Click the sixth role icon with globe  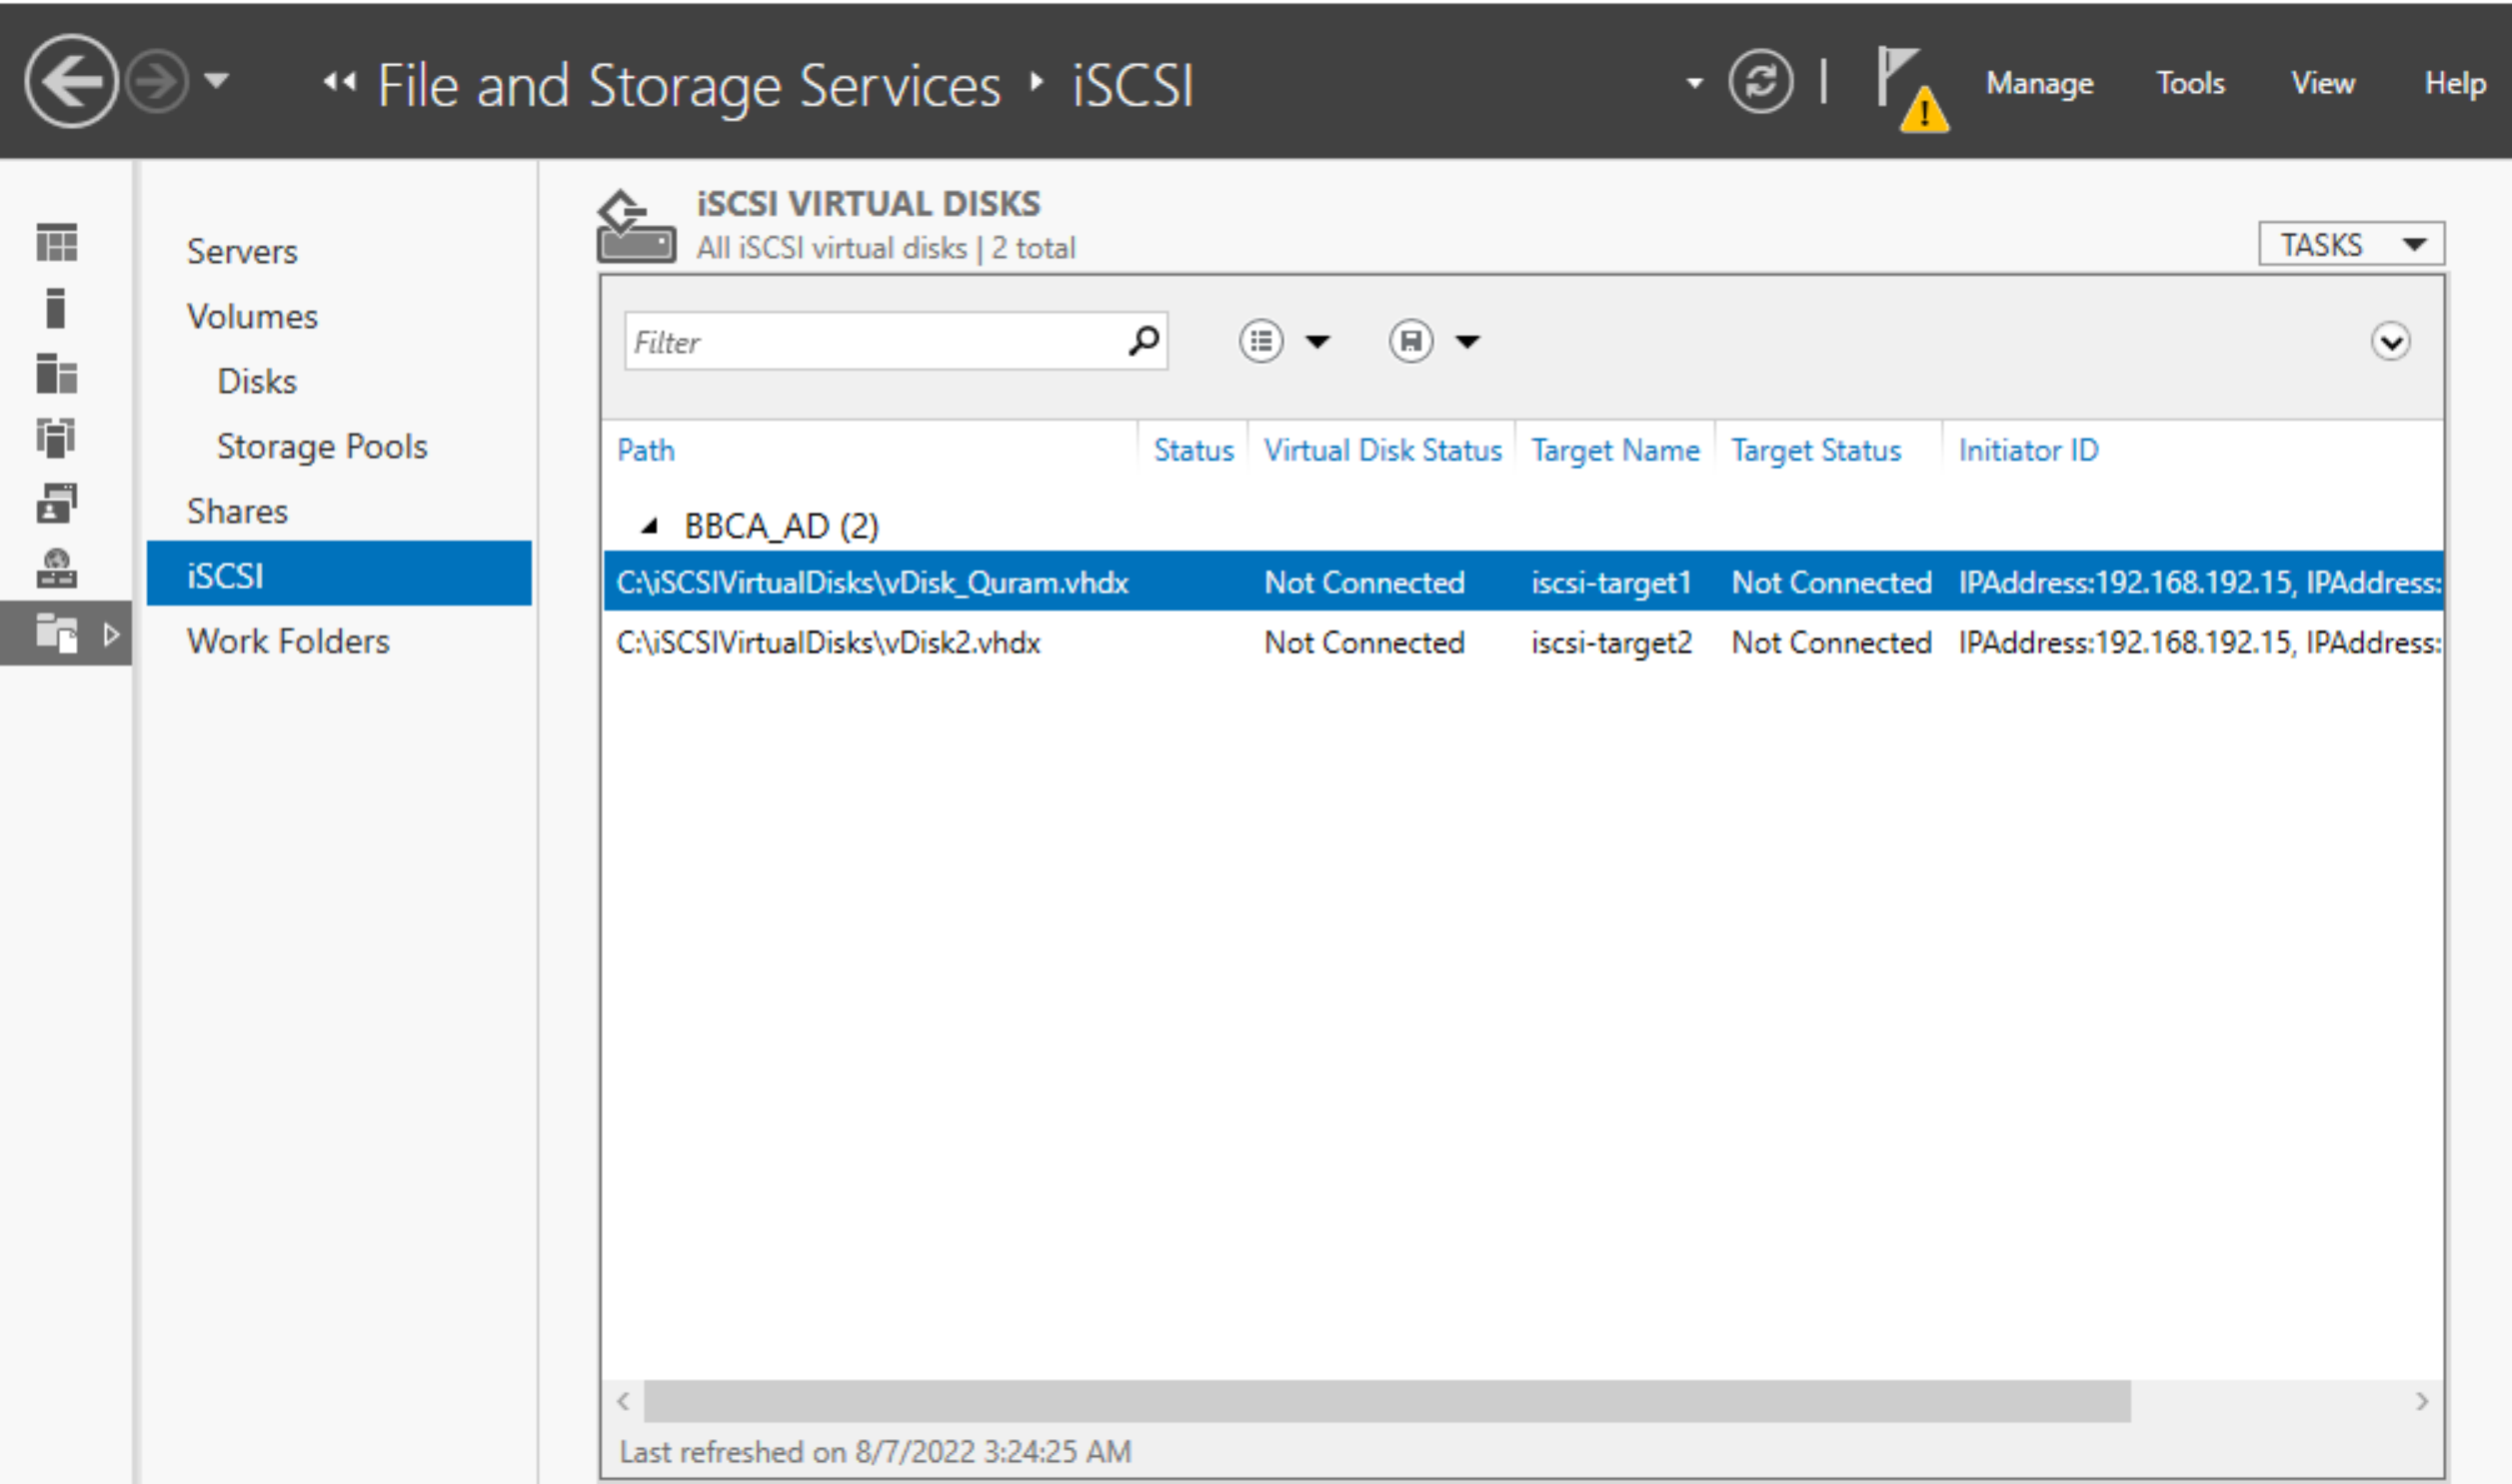(x=56, y=567)
